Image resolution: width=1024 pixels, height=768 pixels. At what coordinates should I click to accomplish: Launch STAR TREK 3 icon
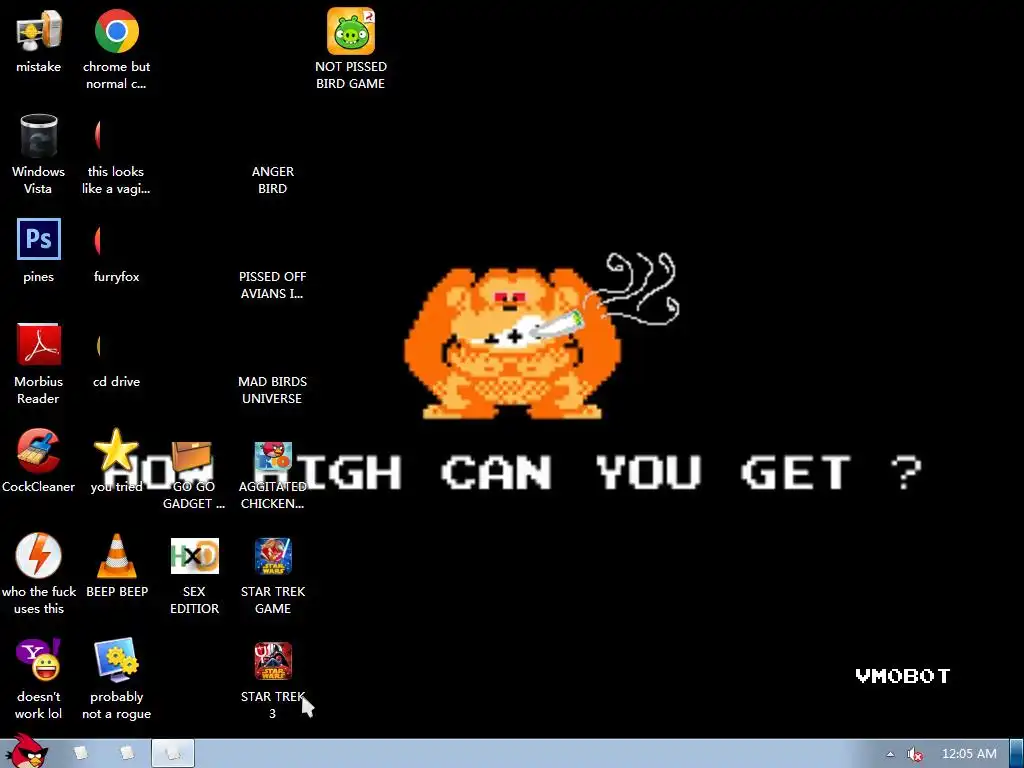coord(273,661)
